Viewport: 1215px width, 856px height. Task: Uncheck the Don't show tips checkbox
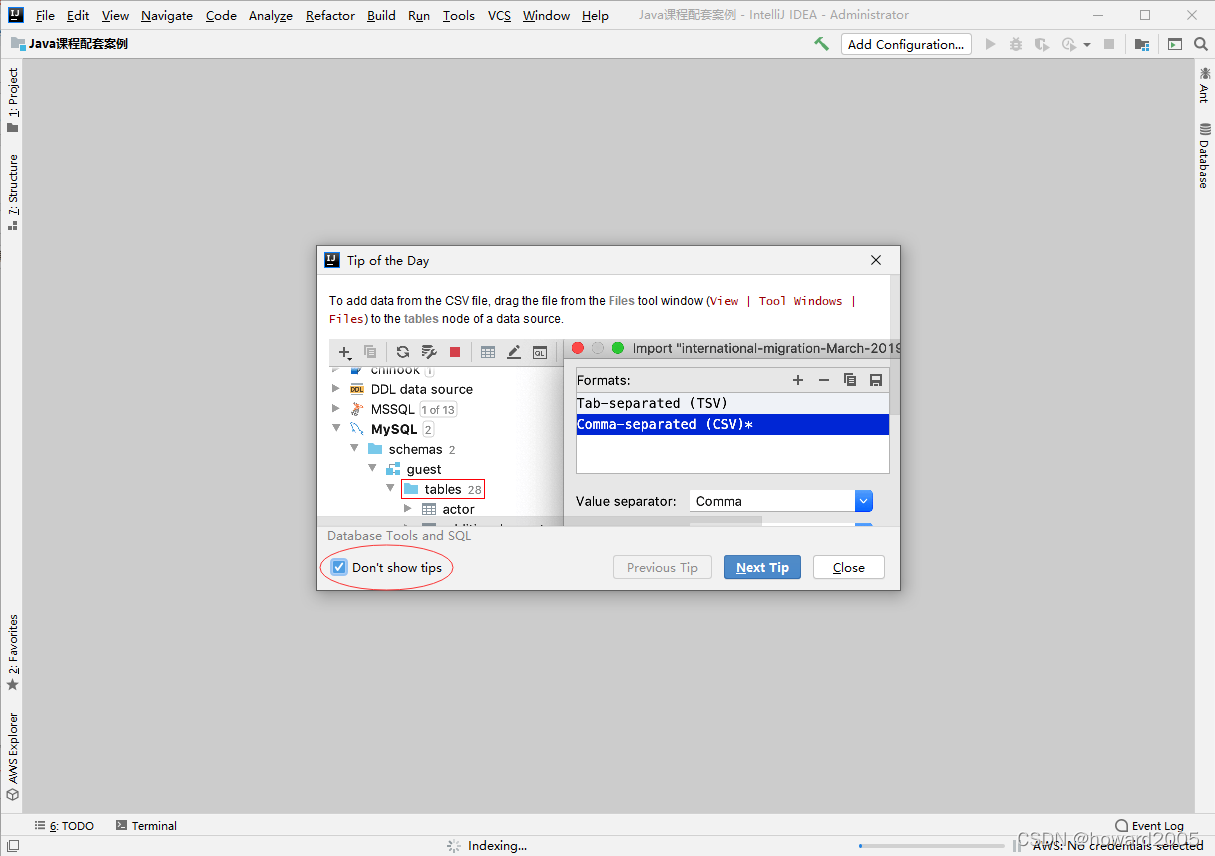click(339, 567)
